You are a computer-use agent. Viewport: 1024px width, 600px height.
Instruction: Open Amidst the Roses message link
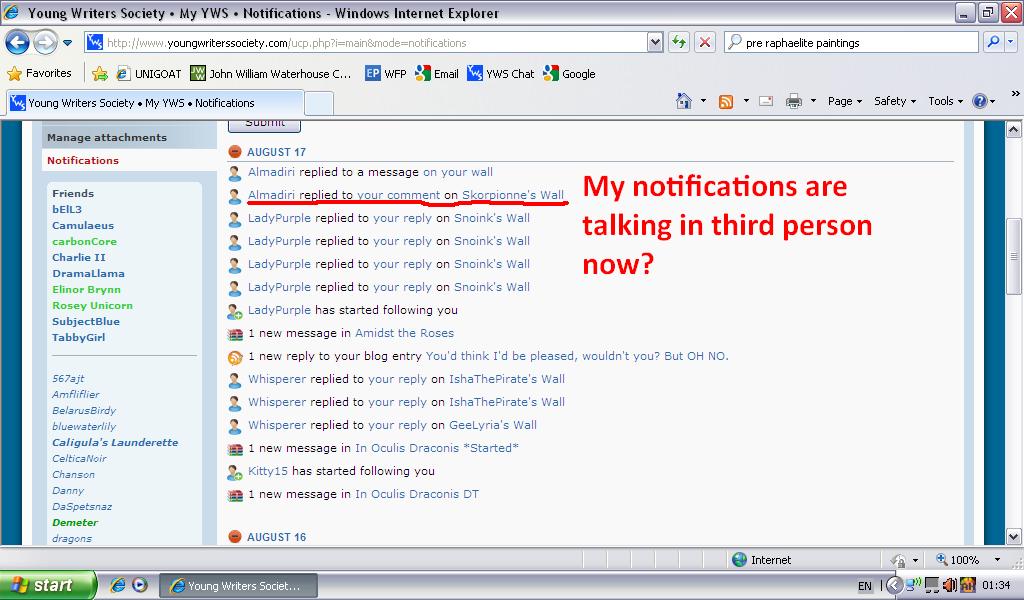[404, 333]
